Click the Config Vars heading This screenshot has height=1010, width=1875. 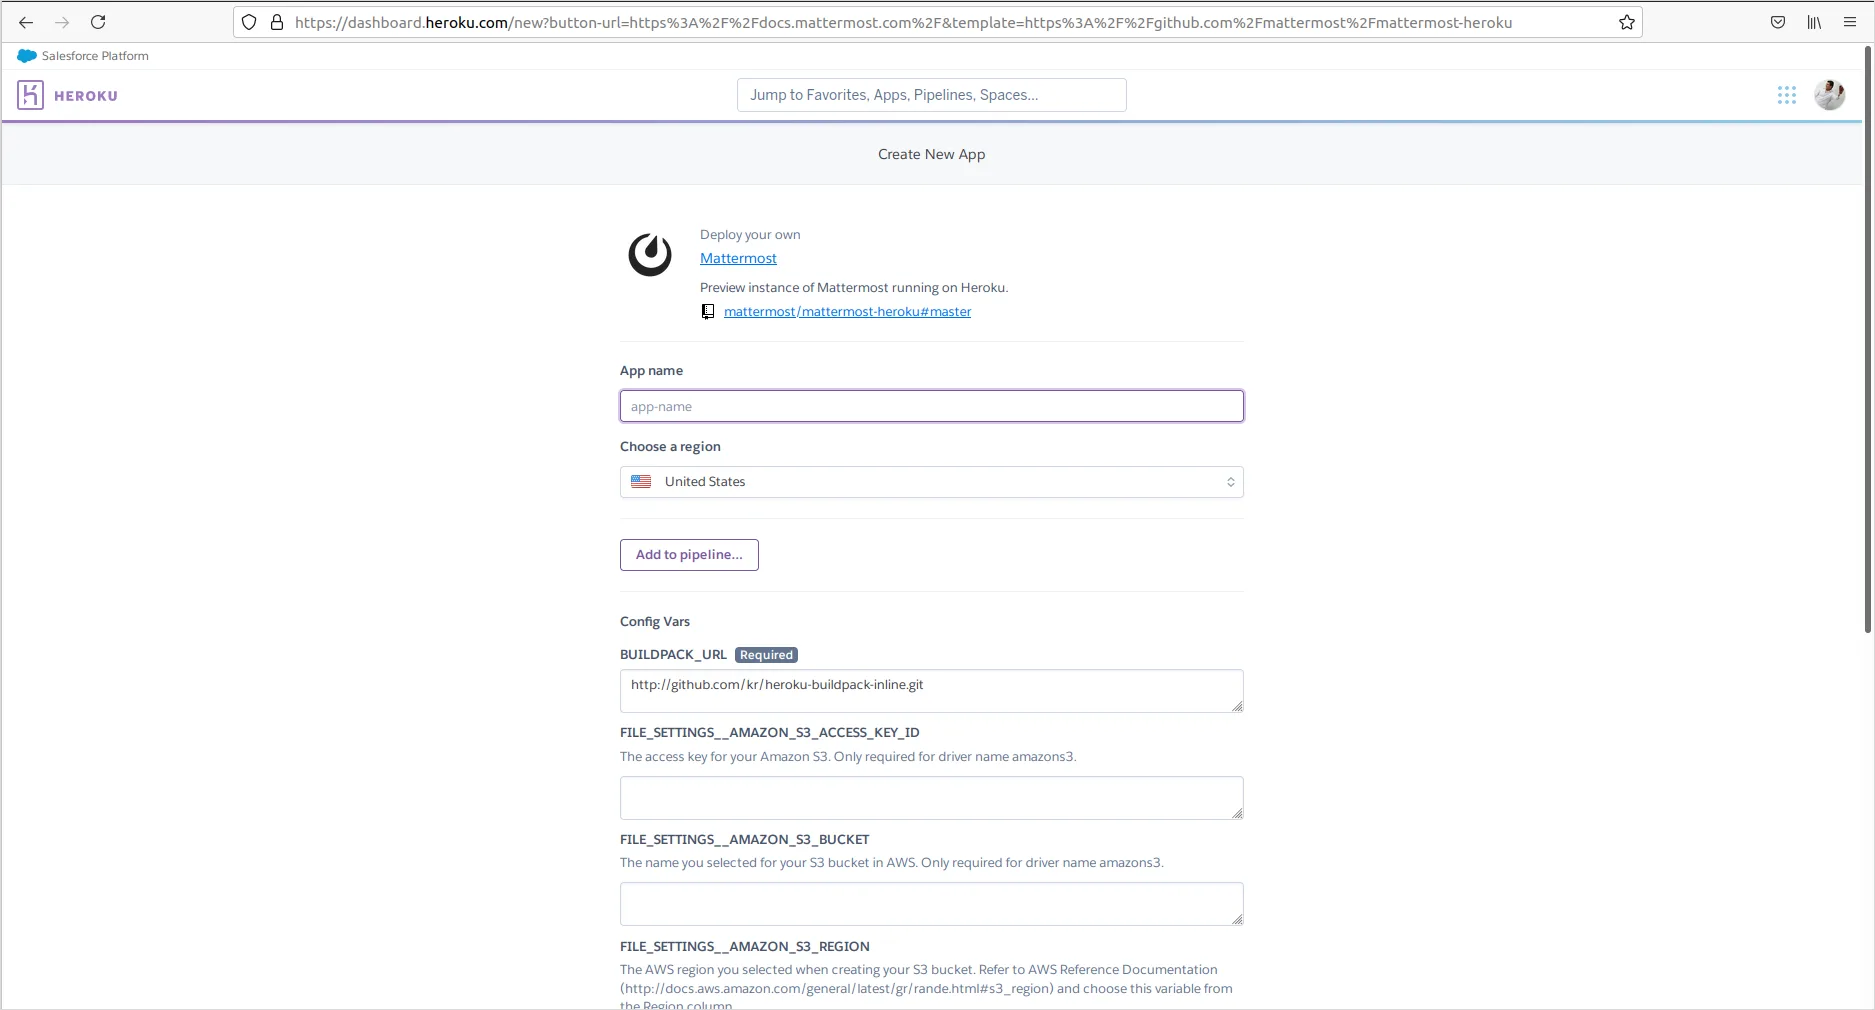coord(655,622)
